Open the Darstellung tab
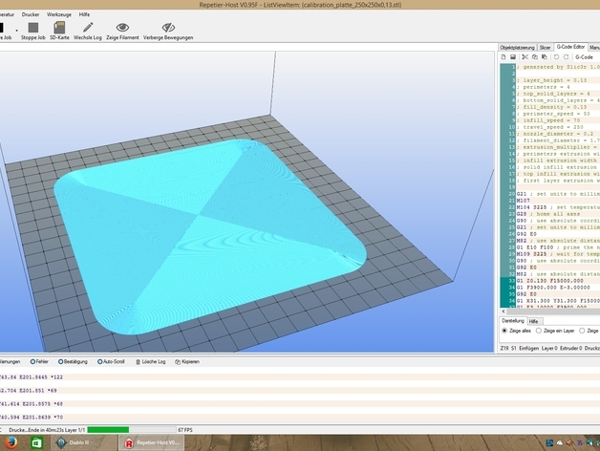This screenshot has height=451, width=600. pyautogui.click(x=513, y=321)
